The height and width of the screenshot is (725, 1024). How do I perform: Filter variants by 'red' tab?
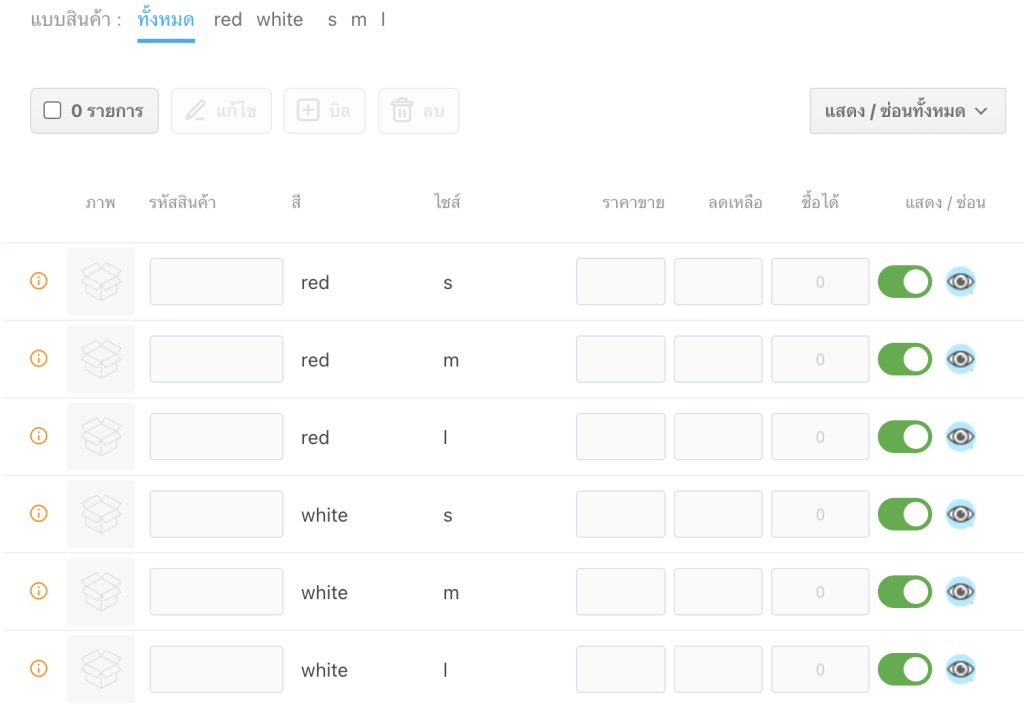[x=228, y=20]
